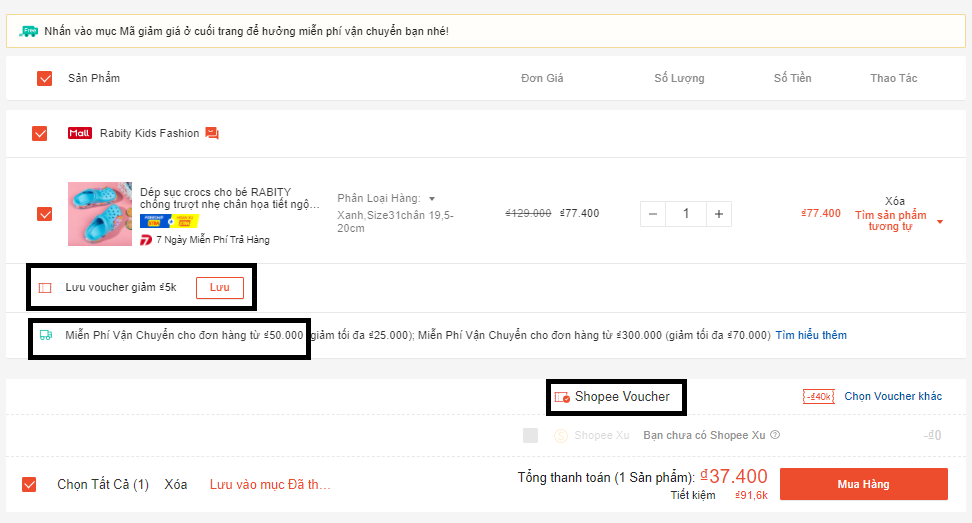Viewport: 972px width, 523px height.
Task: Uncheck the crocs sandal product checkbox
Action: point(45,214)
